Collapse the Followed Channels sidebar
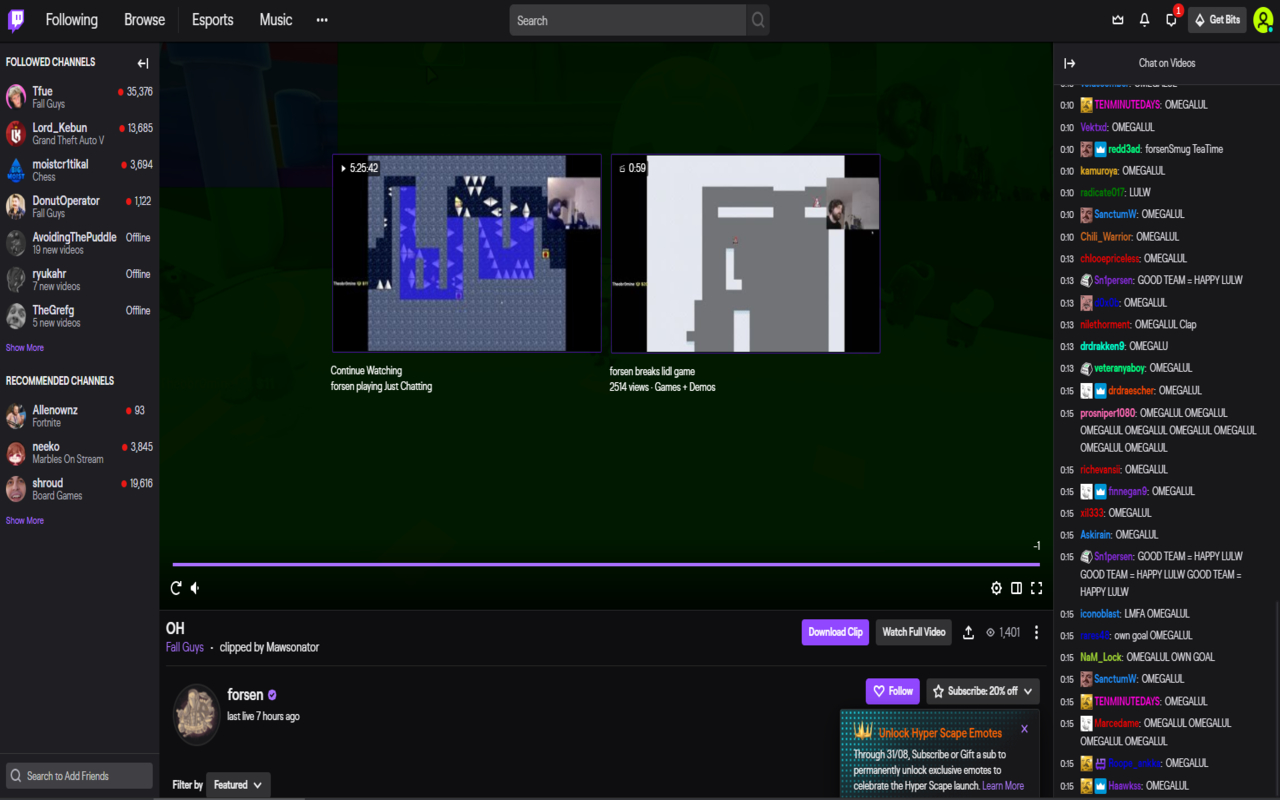Image resolution: width=1280 pixels, height=800 pixels. click(142, 62)
